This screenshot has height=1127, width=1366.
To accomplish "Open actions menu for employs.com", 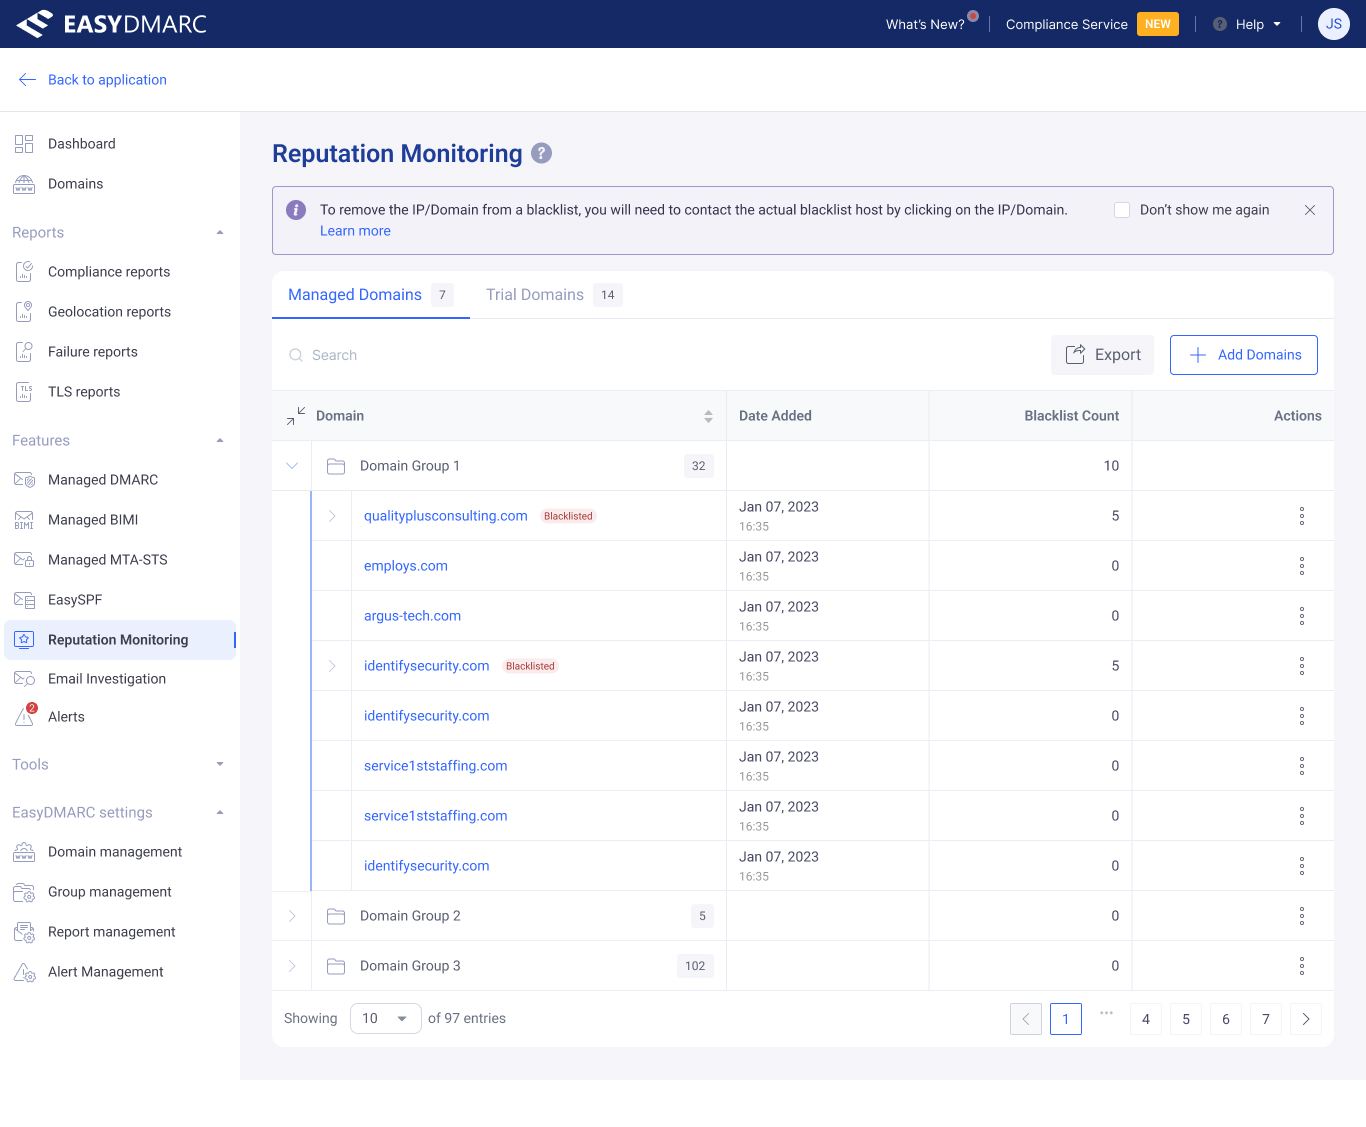I will coord(1302,566).
